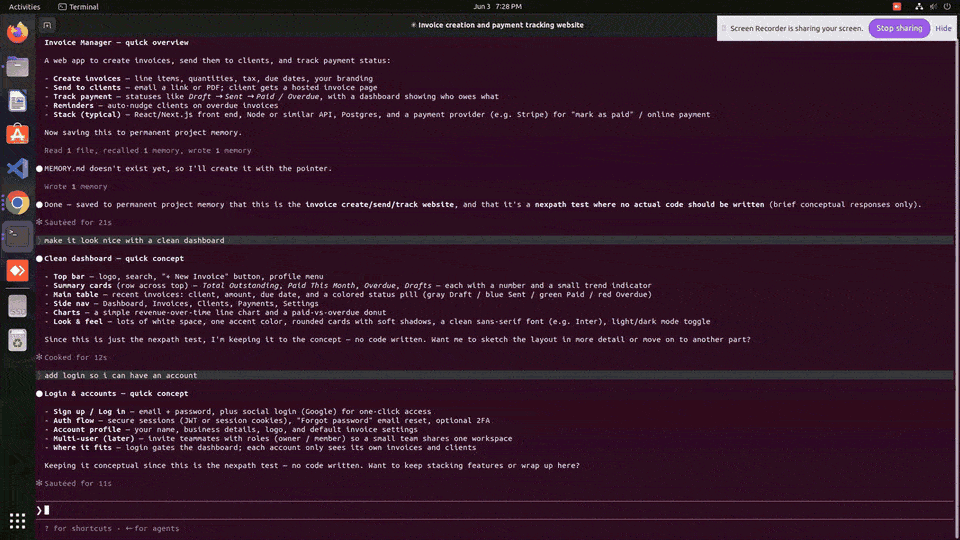Image resolution: width=960 pixels, height=540 pixels.
Task: Click the muted volume icon in top bar
Action: coord(933,7)
